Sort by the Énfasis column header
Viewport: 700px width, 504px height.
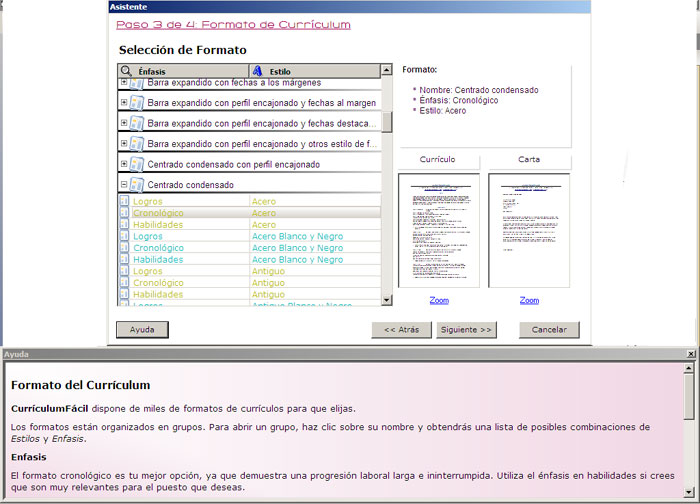coord(183,71)
